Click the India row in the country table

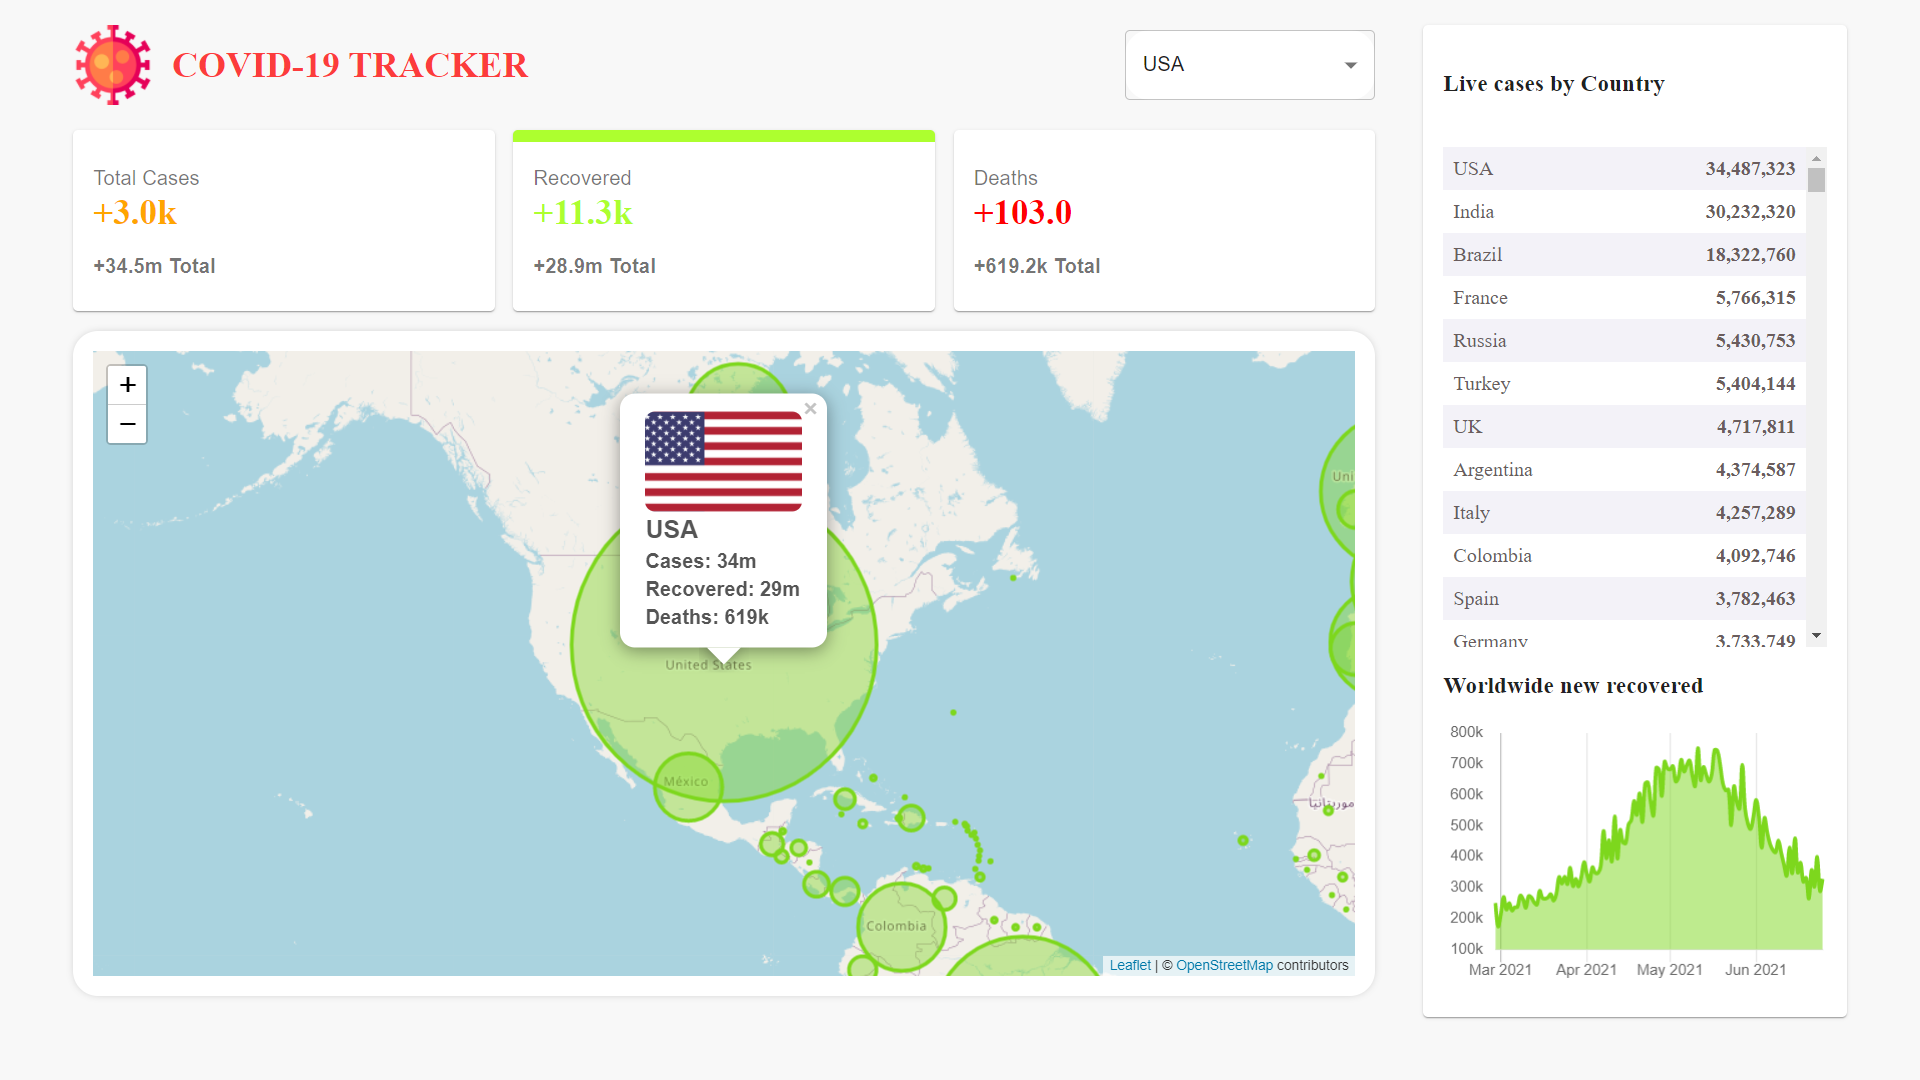coord(1623,212)
